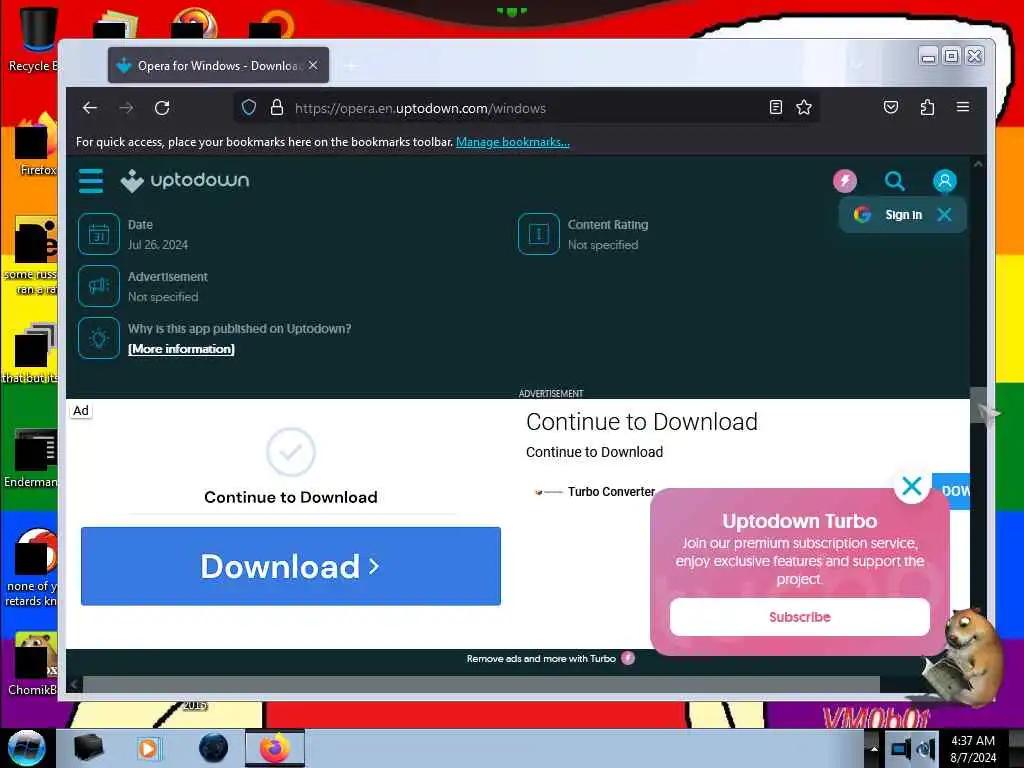Open the extensions puzzle icon
Viewport: 1024px width, 768px height.
[x=927, y=107]
